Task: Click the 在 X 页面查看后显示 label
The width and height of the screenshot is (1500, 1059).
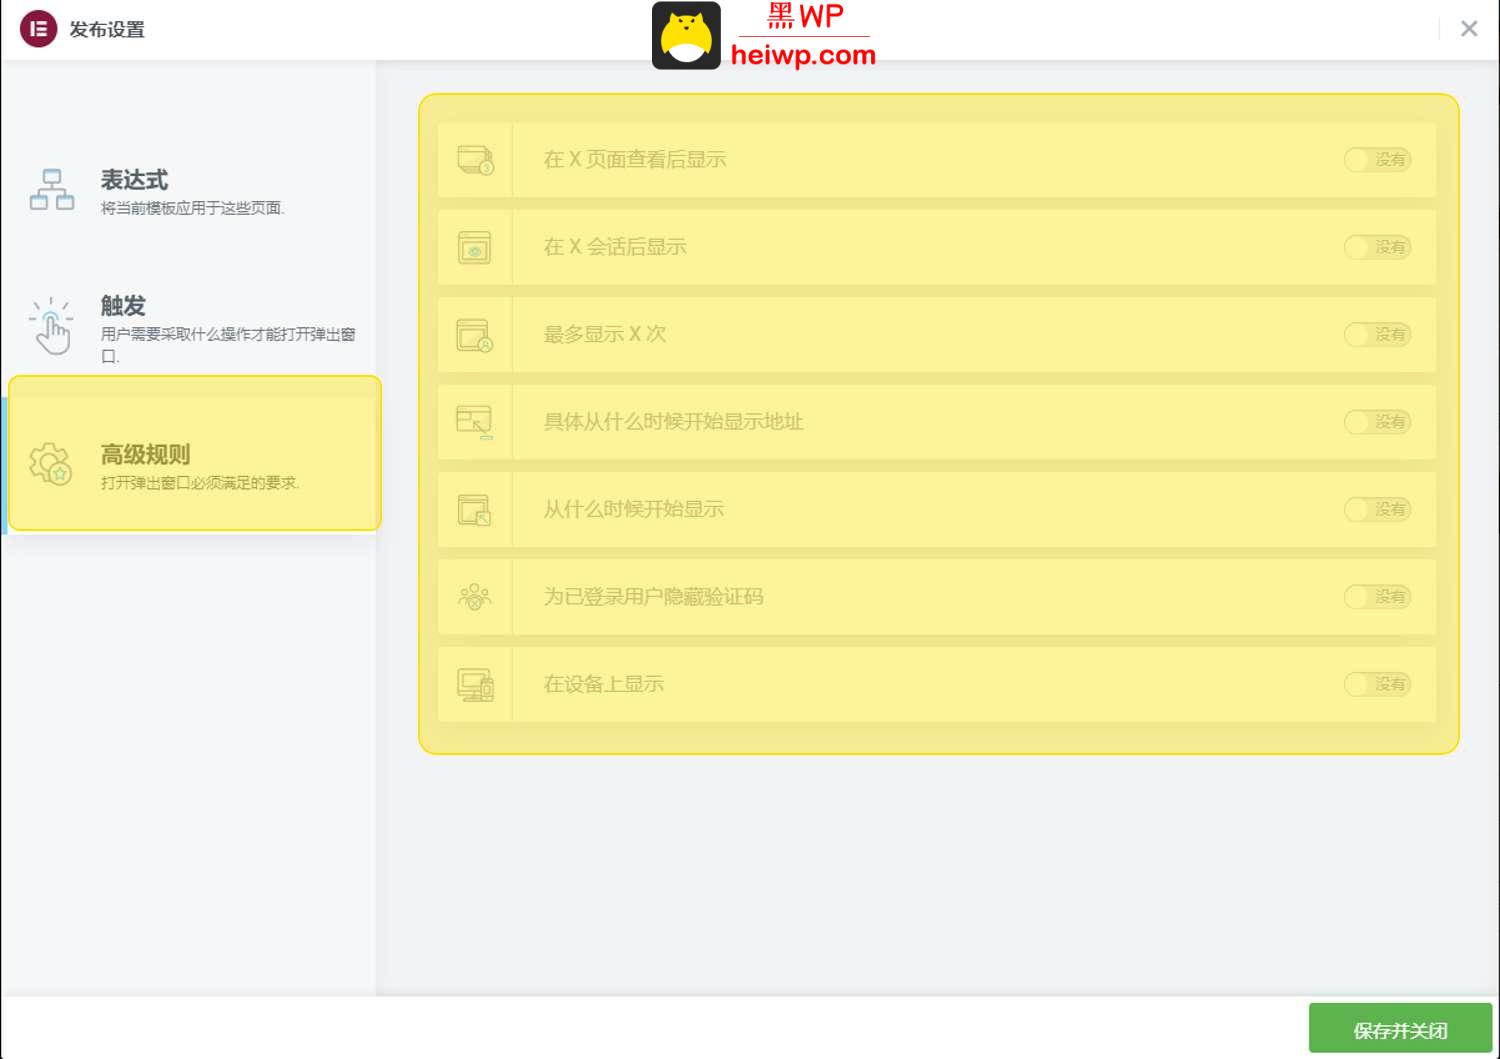Action: coord(635,160)
